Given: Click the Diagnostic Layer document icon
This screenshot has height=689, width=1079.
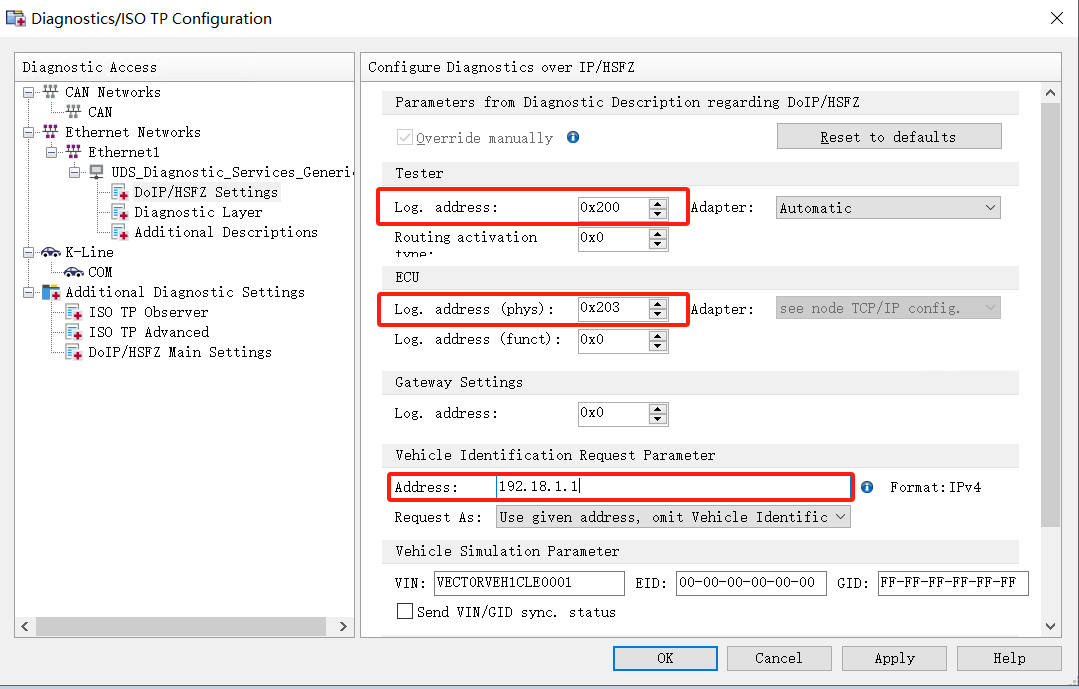Looking at the screenshot, I should tap(119, 212).
